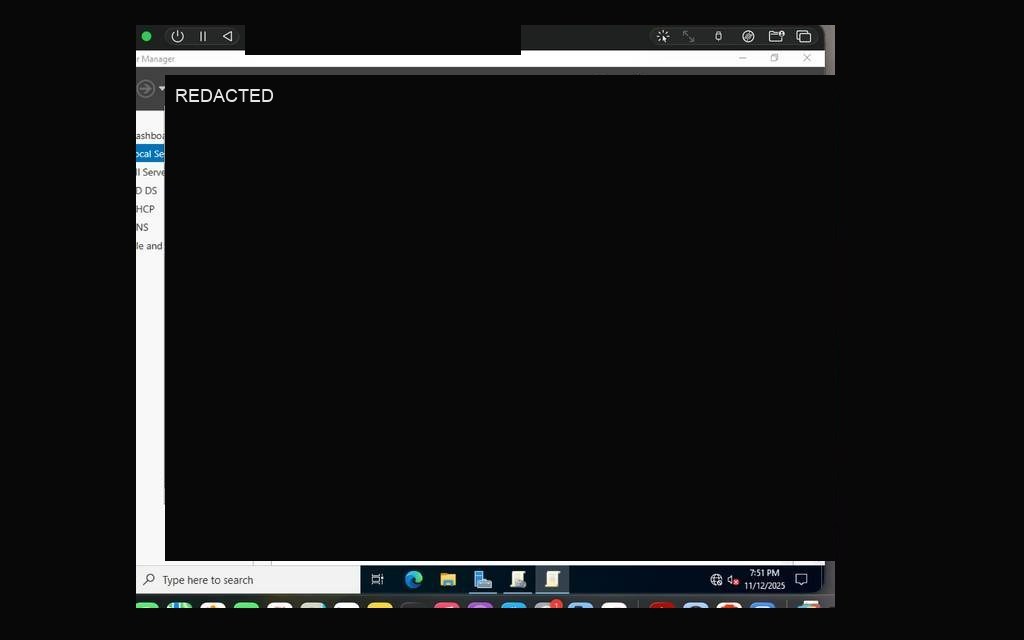Open the Windows notification center icon

(801, 579)
